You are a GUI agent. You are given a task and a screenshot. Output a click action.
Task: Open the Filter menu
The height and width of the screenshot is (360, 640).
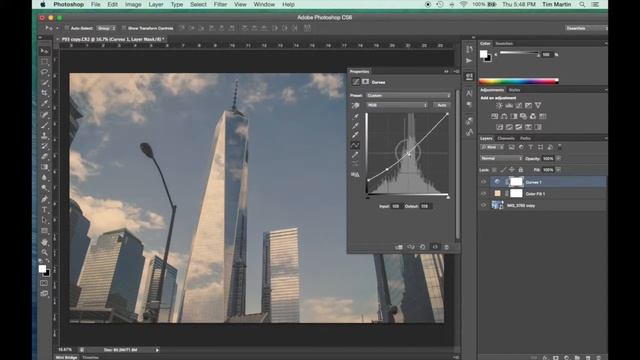(x=220, y=4)
